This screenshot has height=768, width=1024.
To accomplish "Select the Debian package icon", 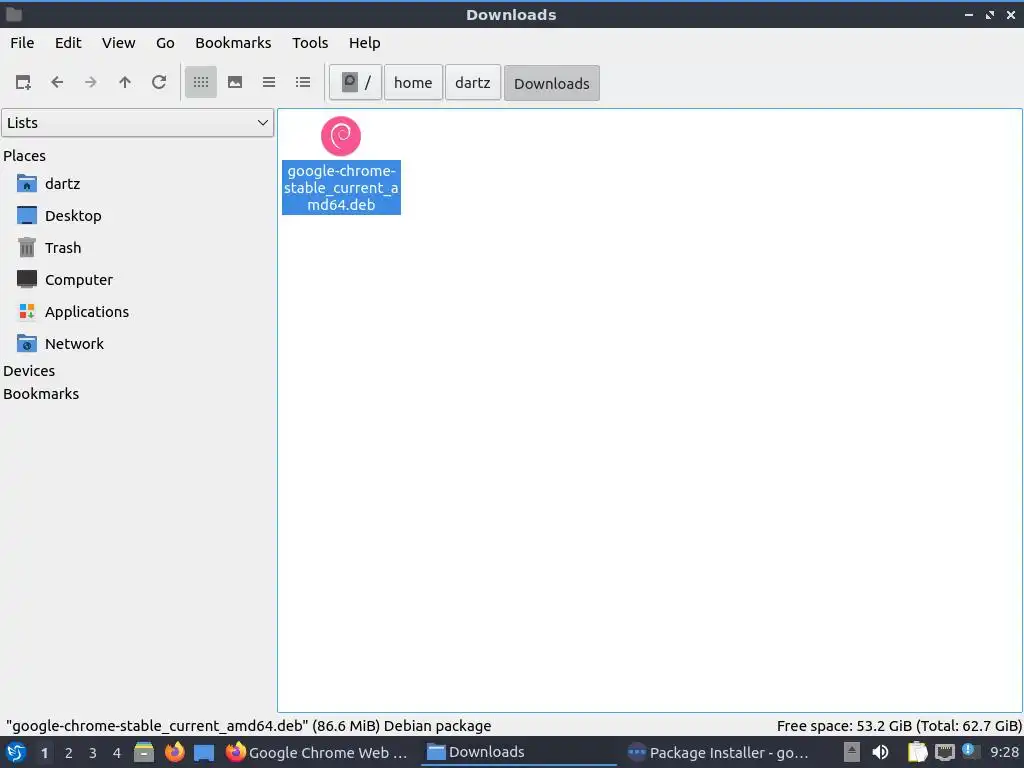I will (x=341, y=136).
